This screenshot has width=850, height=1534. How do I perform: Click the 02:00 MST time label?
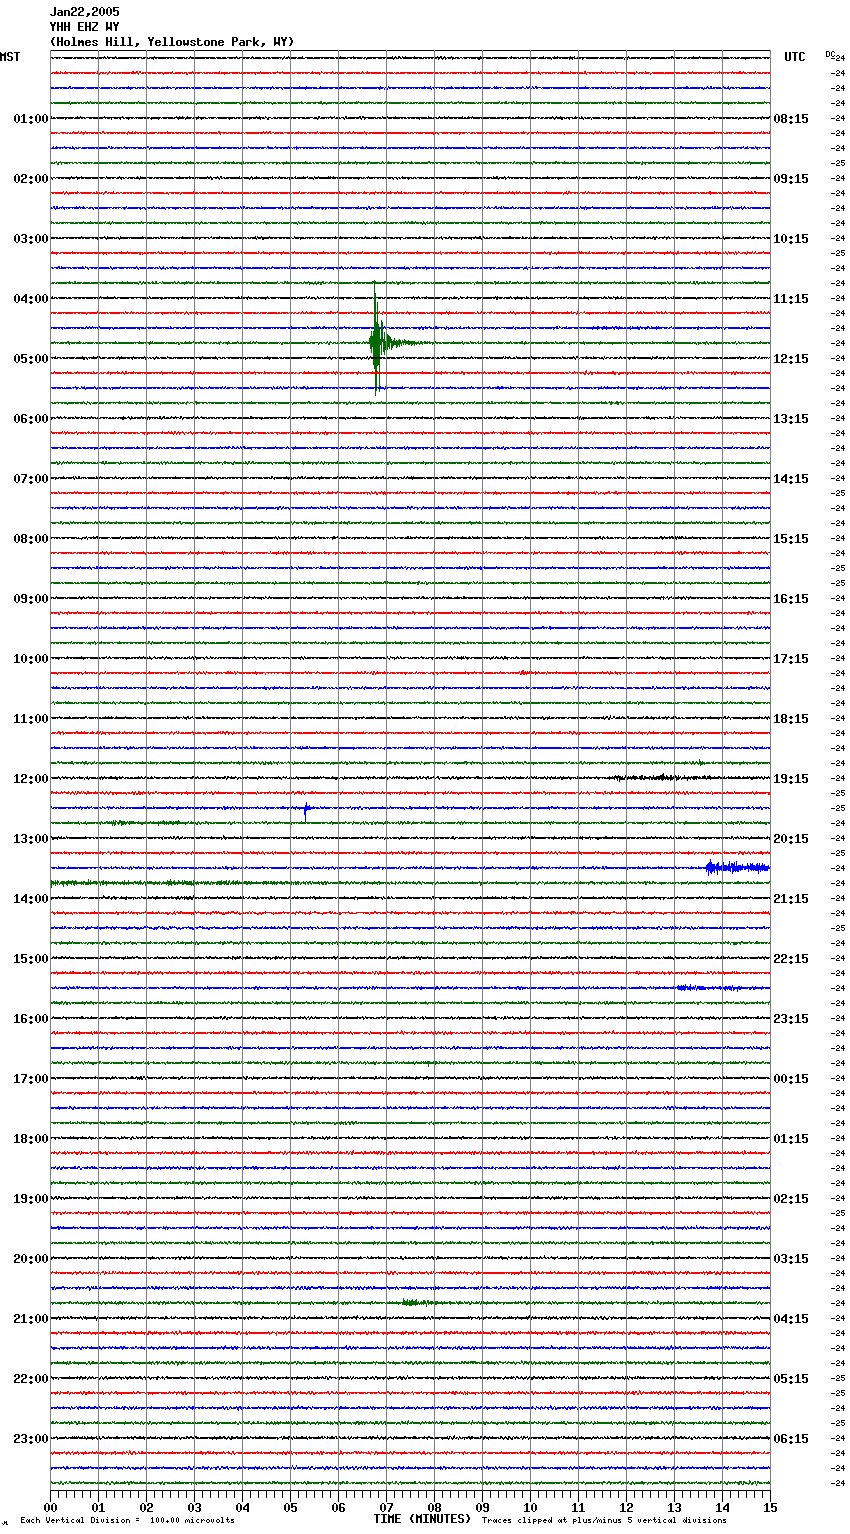click(31, 179)
